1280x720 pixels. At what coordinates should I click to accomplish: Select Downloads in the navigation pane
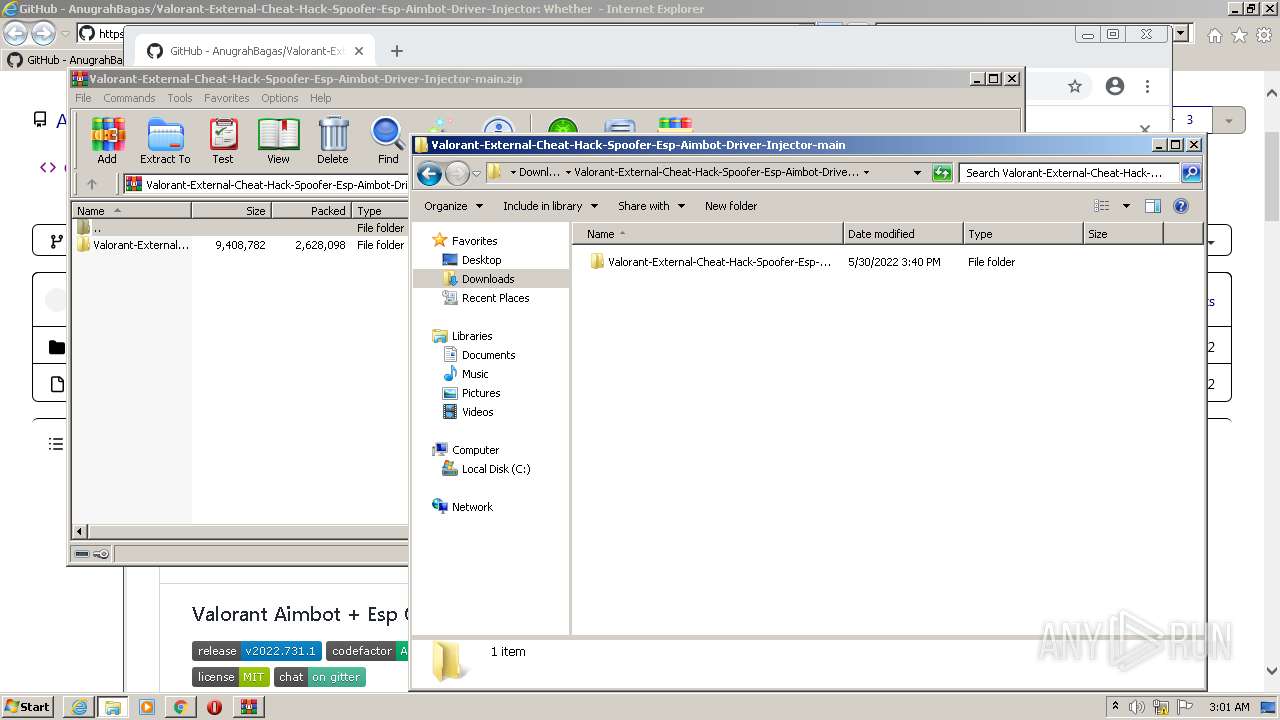[x=488, y=279]
